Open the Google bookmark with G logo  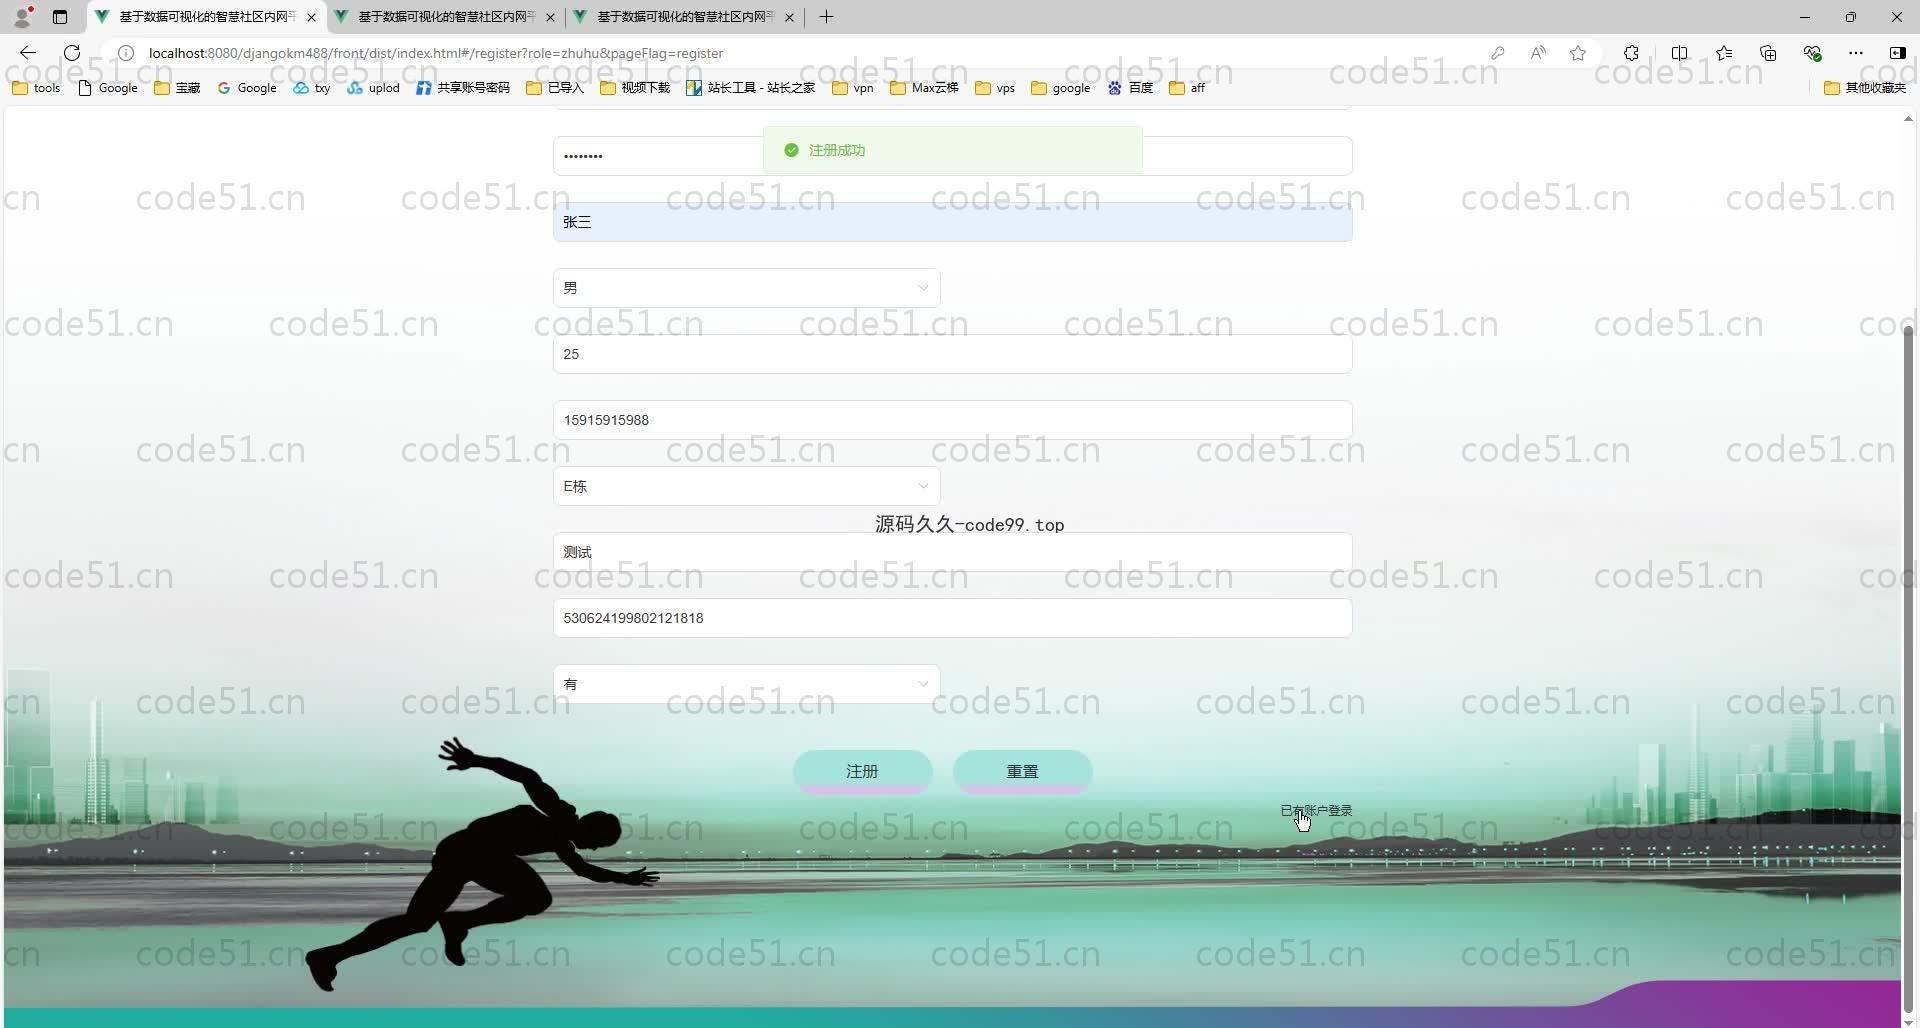click(x=246, y=88)
